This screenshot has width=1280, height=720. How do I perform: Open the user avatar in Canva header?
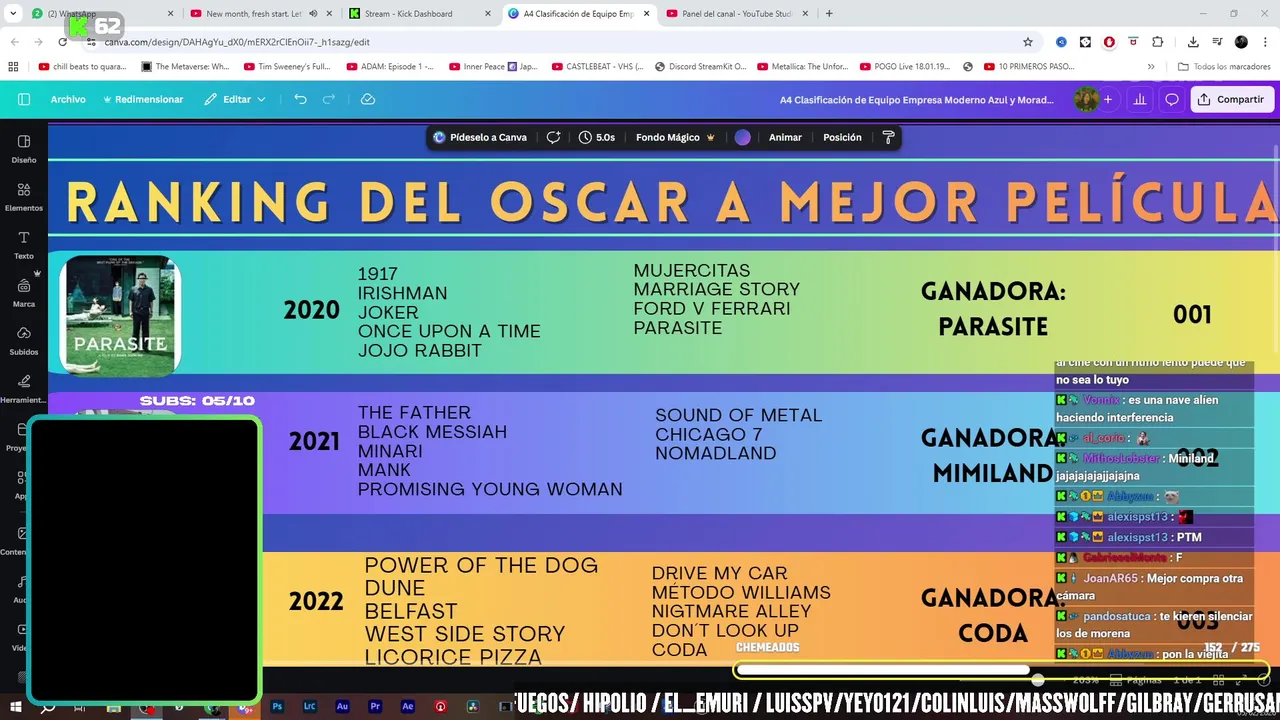click(1085, 99)
